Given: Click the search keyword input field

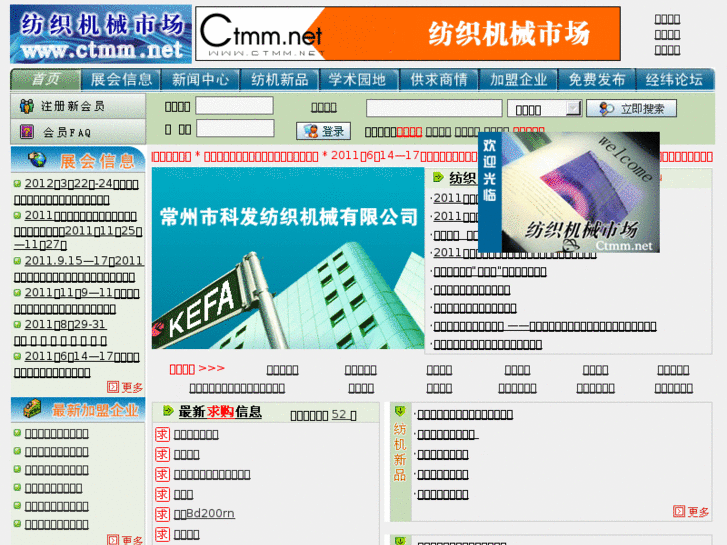Looking at the screenshot, I should (434, 108).
